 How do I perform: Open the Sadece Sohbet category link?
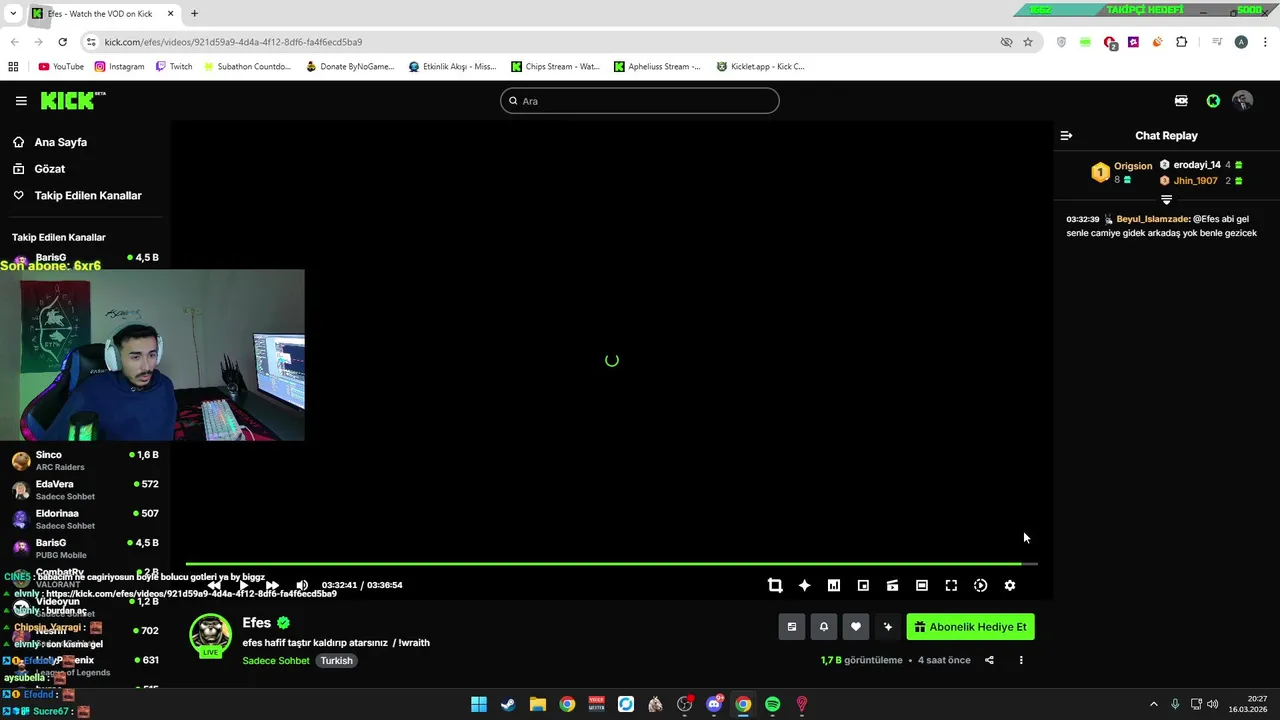276,661
